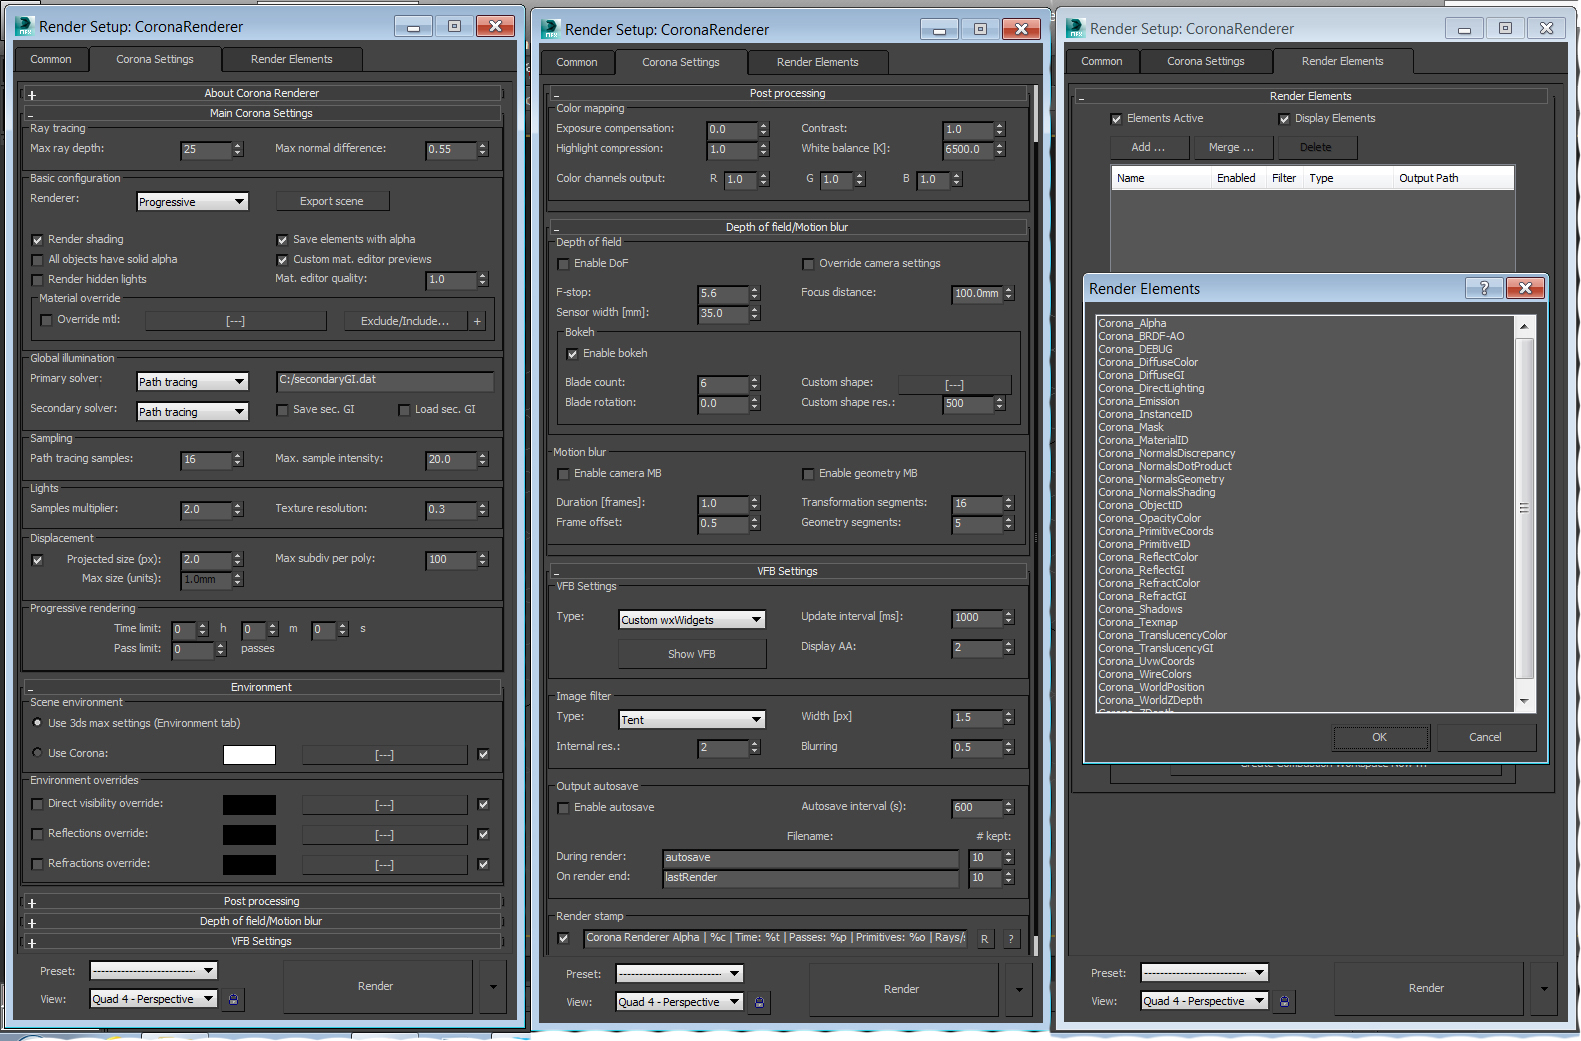The image size is (1581, 1041).
Task: Switch to Render Elements tab in left window
Action: pos(291,60)
